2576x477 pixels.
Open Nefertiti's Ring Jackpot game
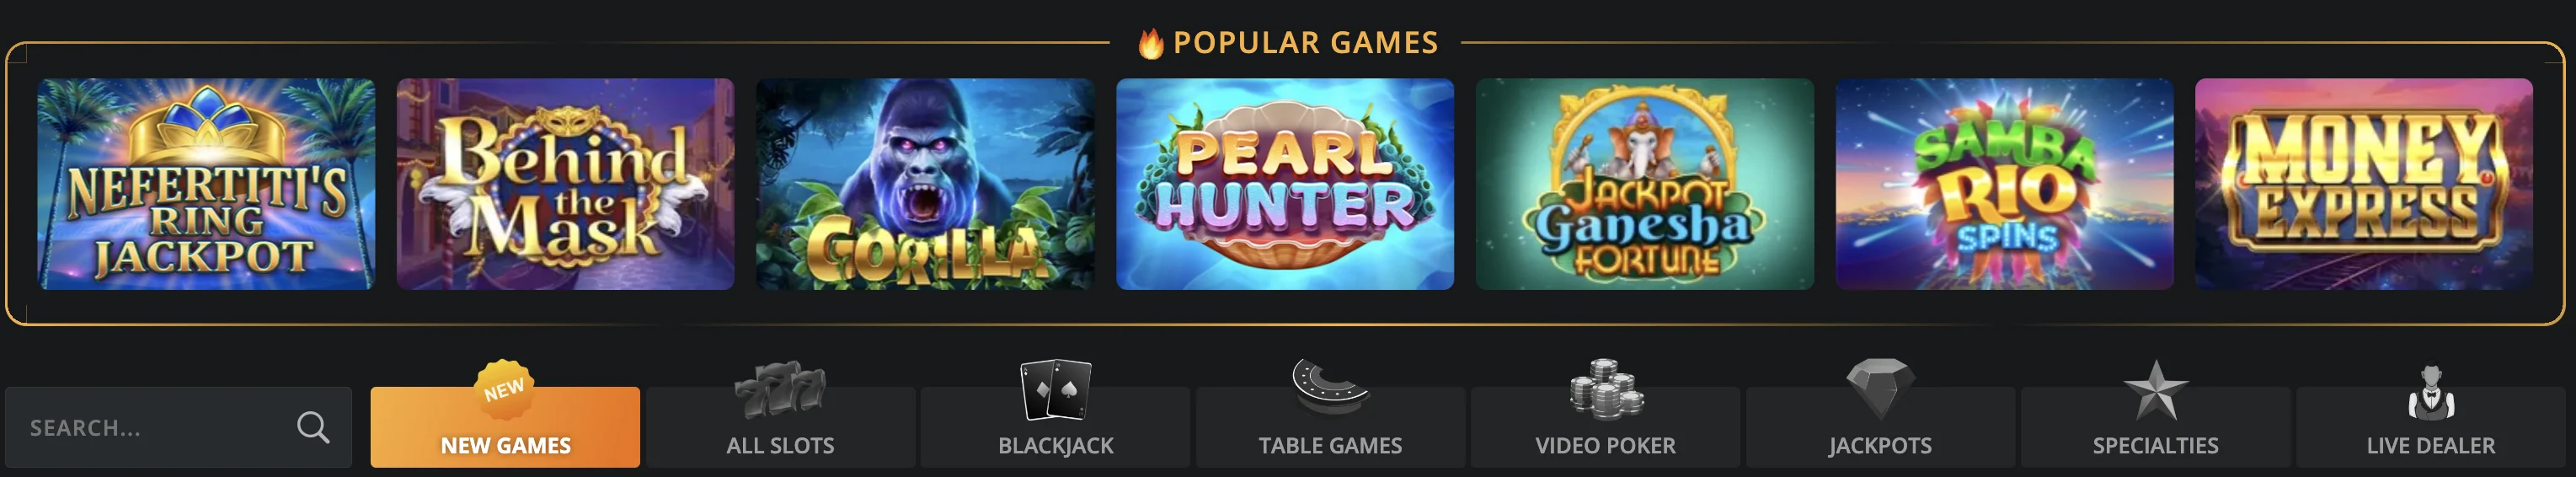[206, 184]
